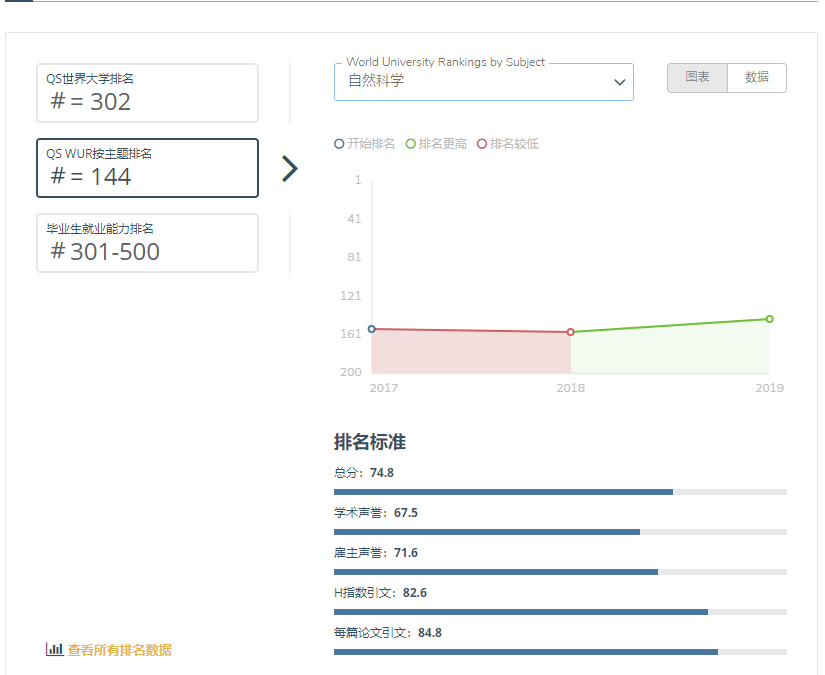Open 查看所有排名数据 link
825x675 pixels.
coord(119,650)
